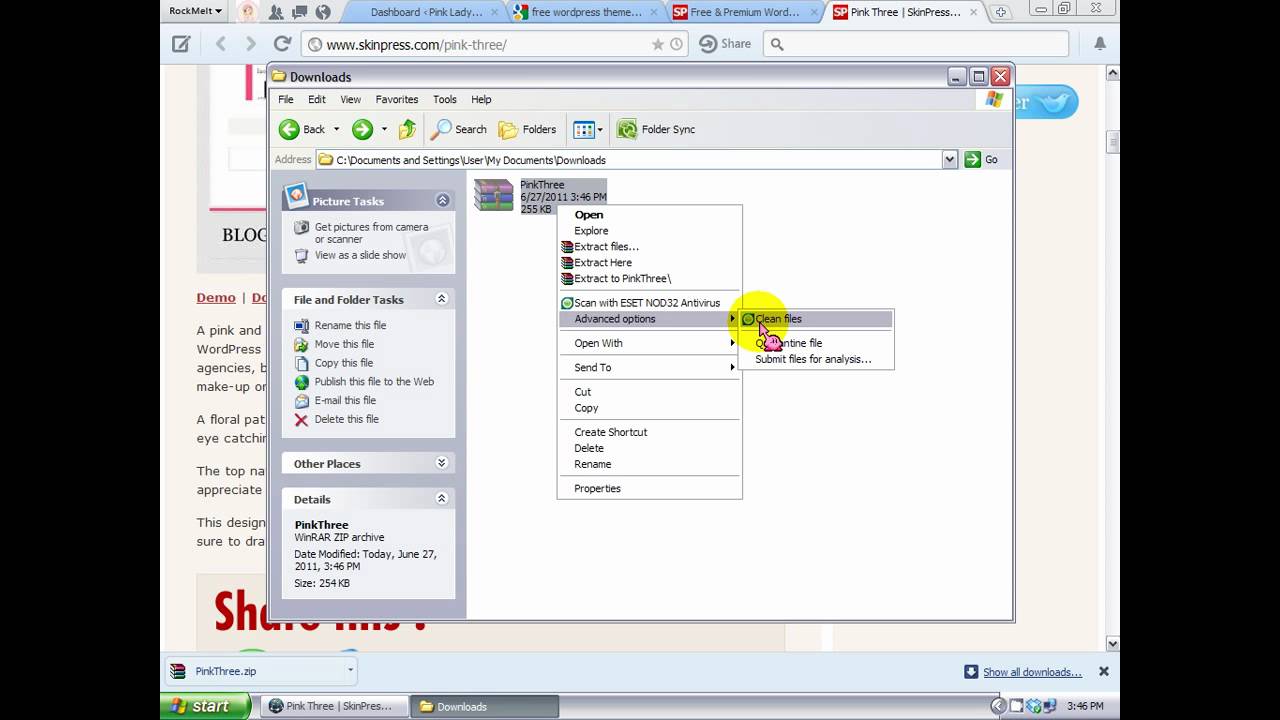This screenshot has width=1280, height=720.
Task: Click the Up folder icon in toolbar
Action: click(x=407, y=129)
